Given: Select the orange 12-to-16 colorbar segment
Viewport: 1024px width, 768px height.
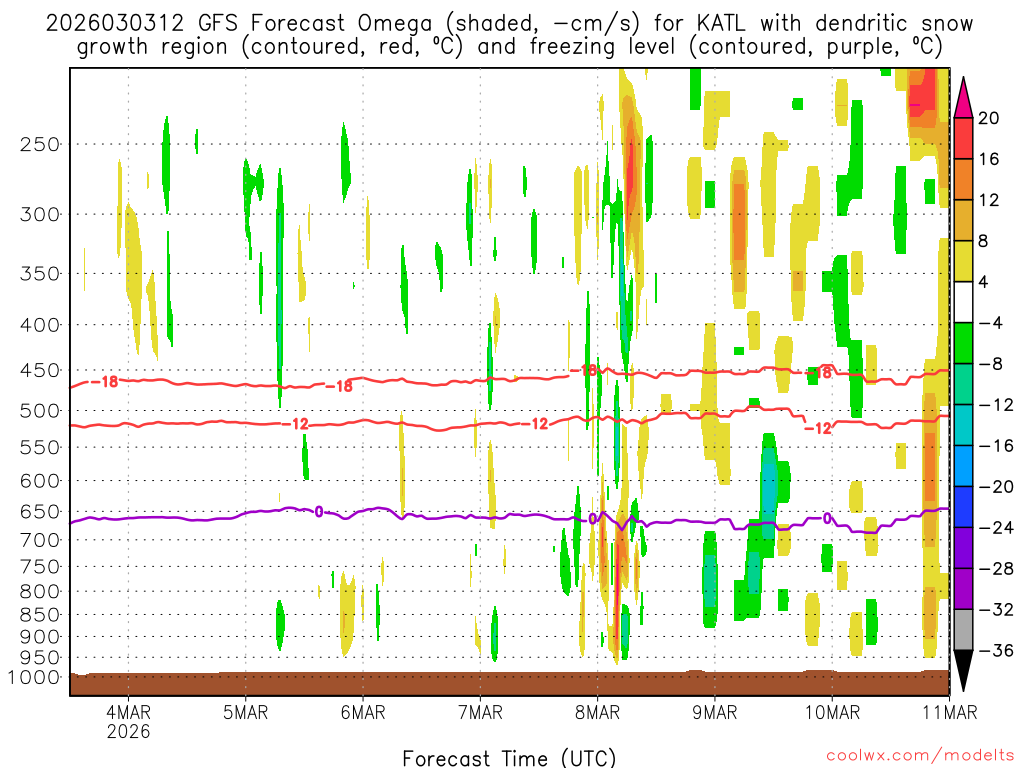Looking at the screenshot, I should tap(963, 179).
